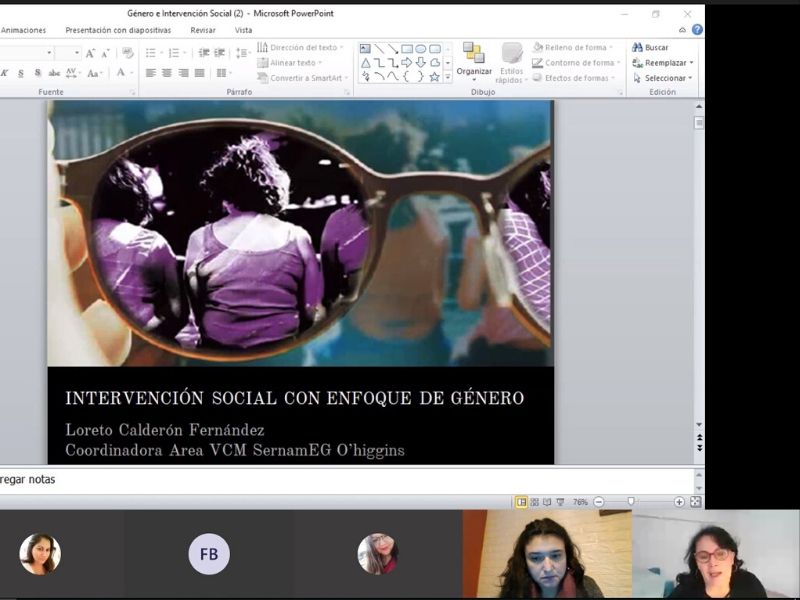Select the oval shape
The image size is (800, 600).
click(x=420, y=49)
